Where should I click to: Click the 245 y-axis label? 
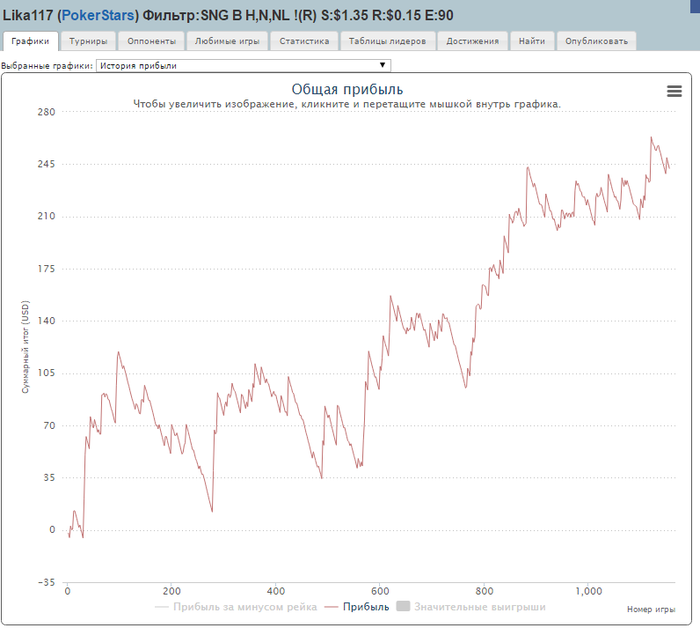[46, 164]
